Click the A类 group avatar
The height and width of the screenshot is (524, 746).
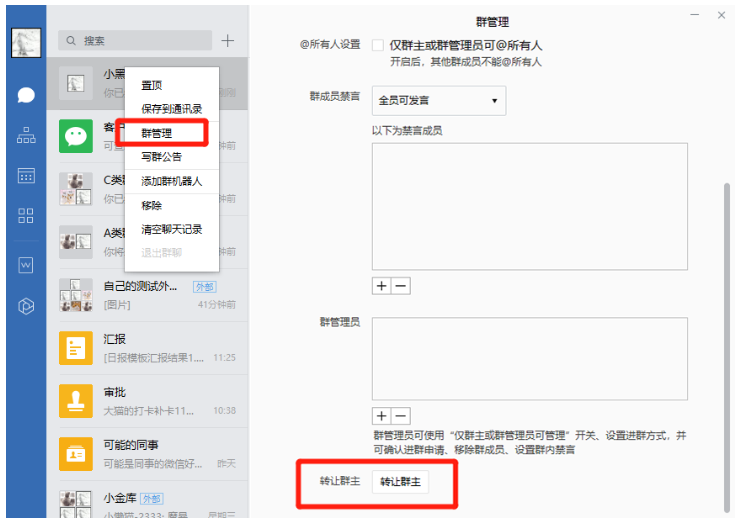(x=76, y=242)
